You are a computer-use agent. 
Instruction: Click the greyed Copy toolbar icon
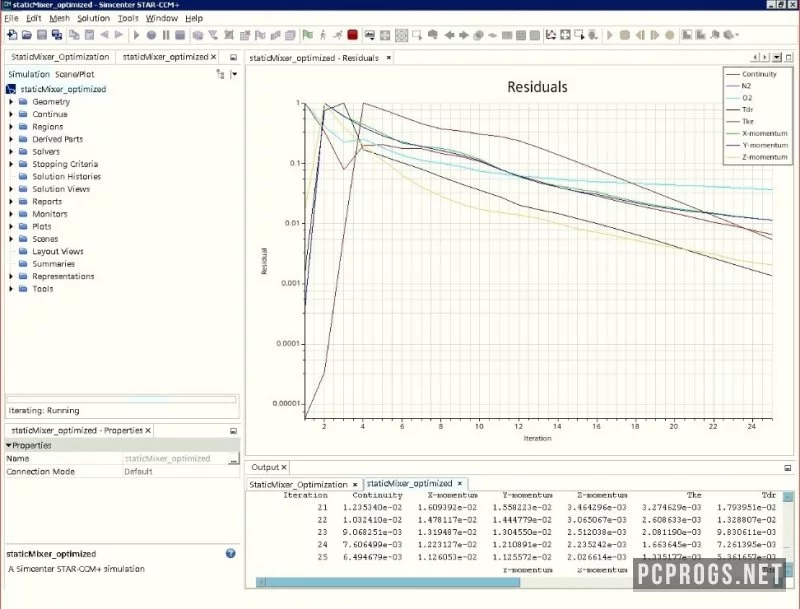[74, 35]
